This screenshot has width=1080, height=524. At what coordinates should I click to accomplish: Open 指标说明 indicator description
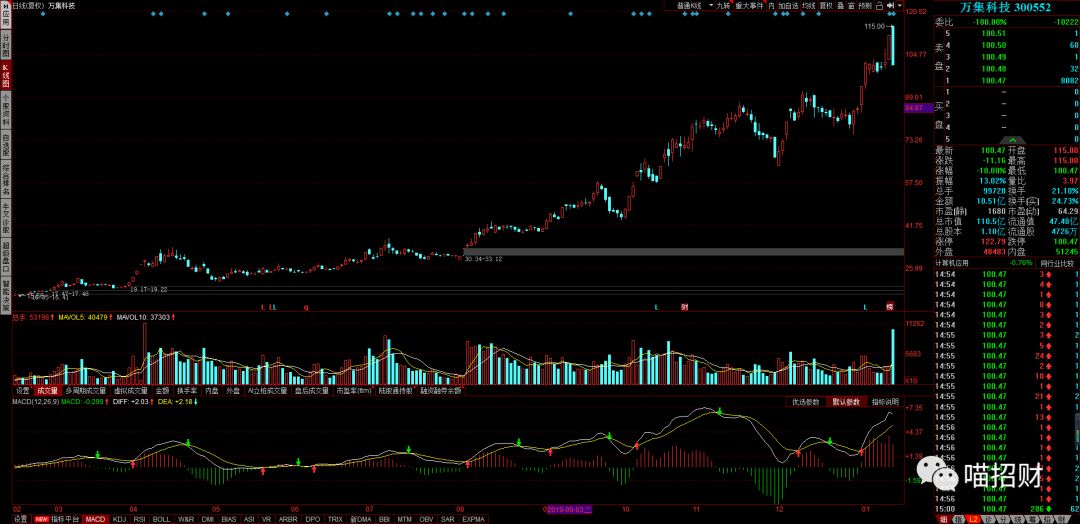pyautogui.click(x=885, y=402)
